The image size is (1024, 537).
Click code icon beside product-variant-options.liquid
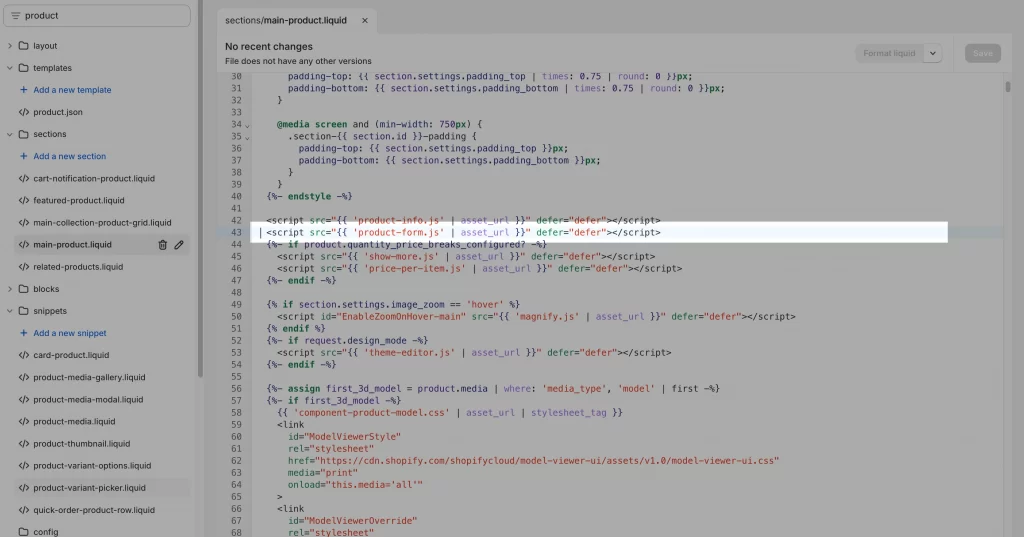24,466
